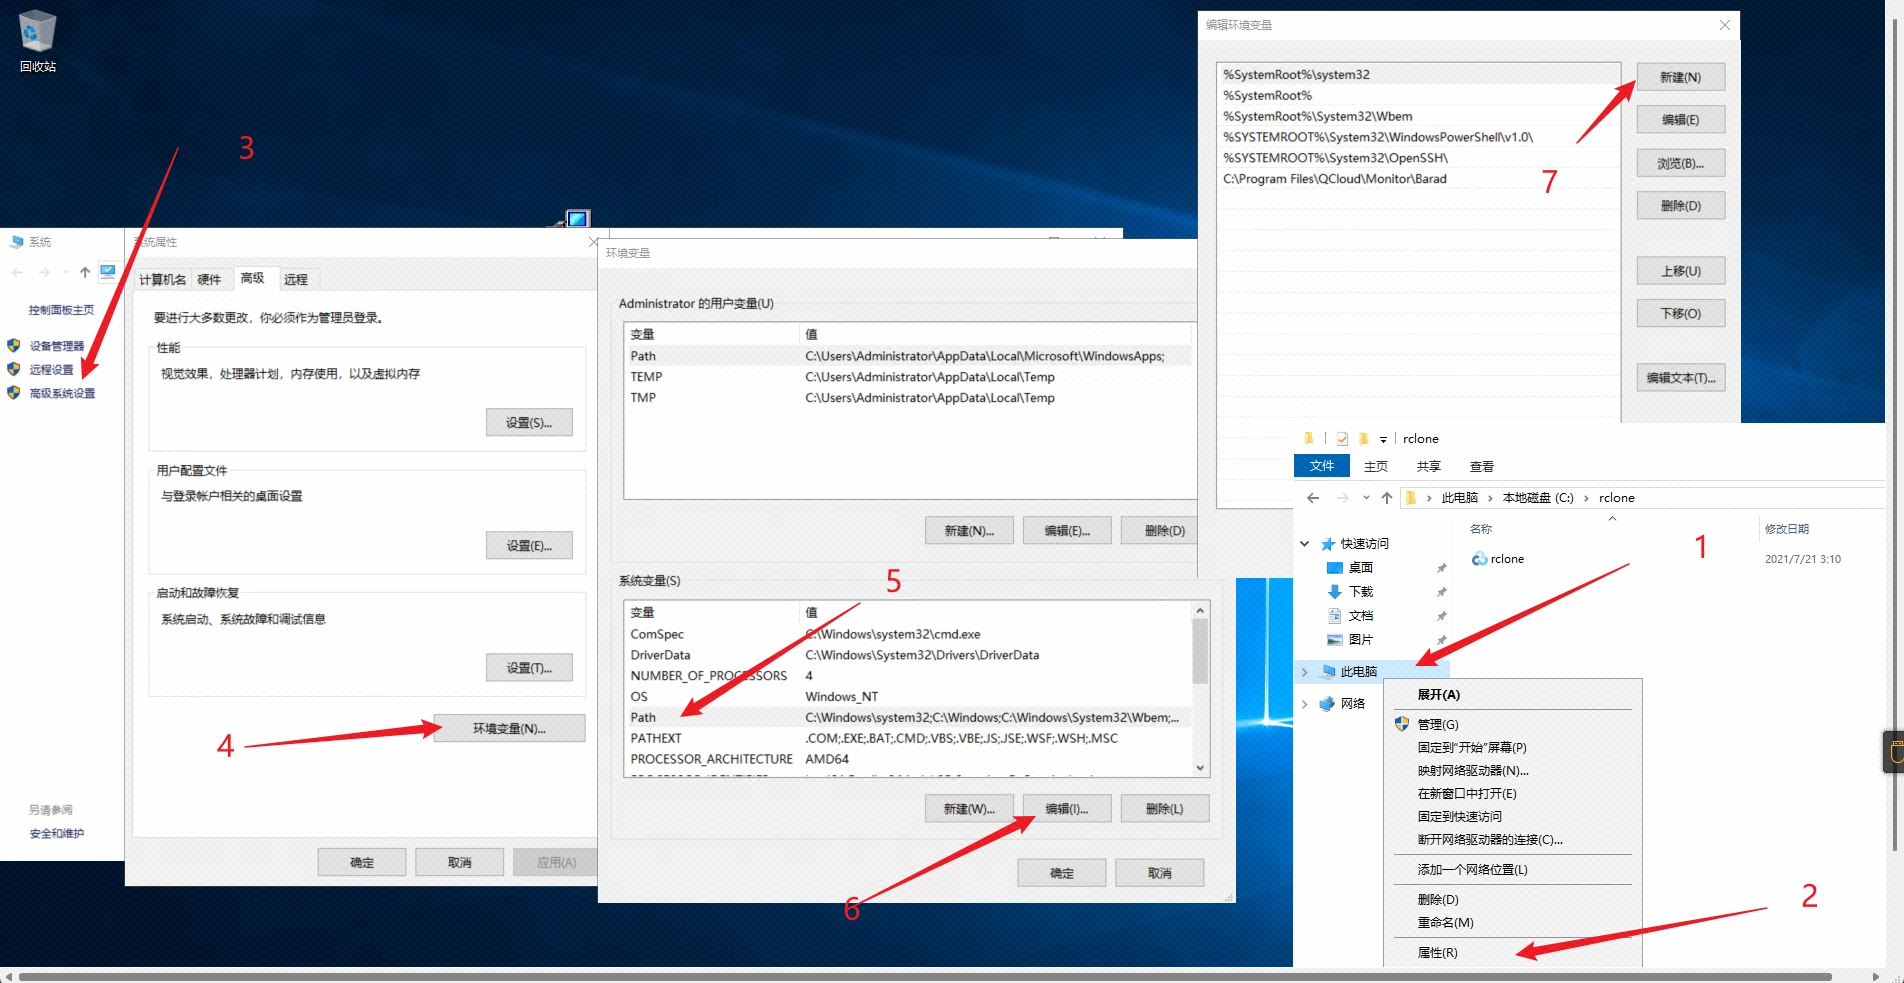Click the 网络 icon in navigation pane

[x=1327, y=703]
